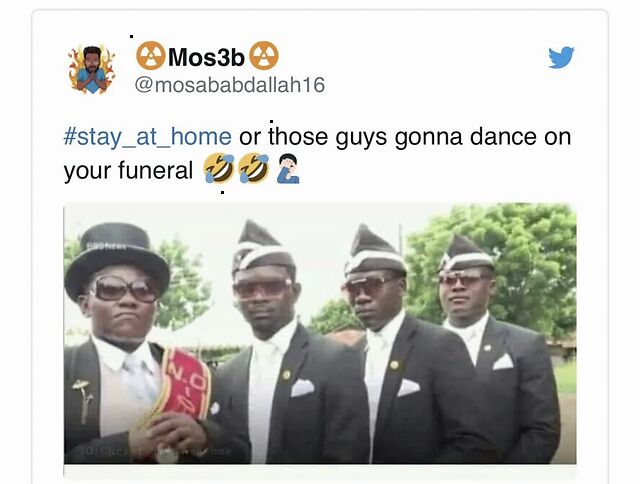
Task: Click the Mos3b display name
Action: click(x=207, y=57)
